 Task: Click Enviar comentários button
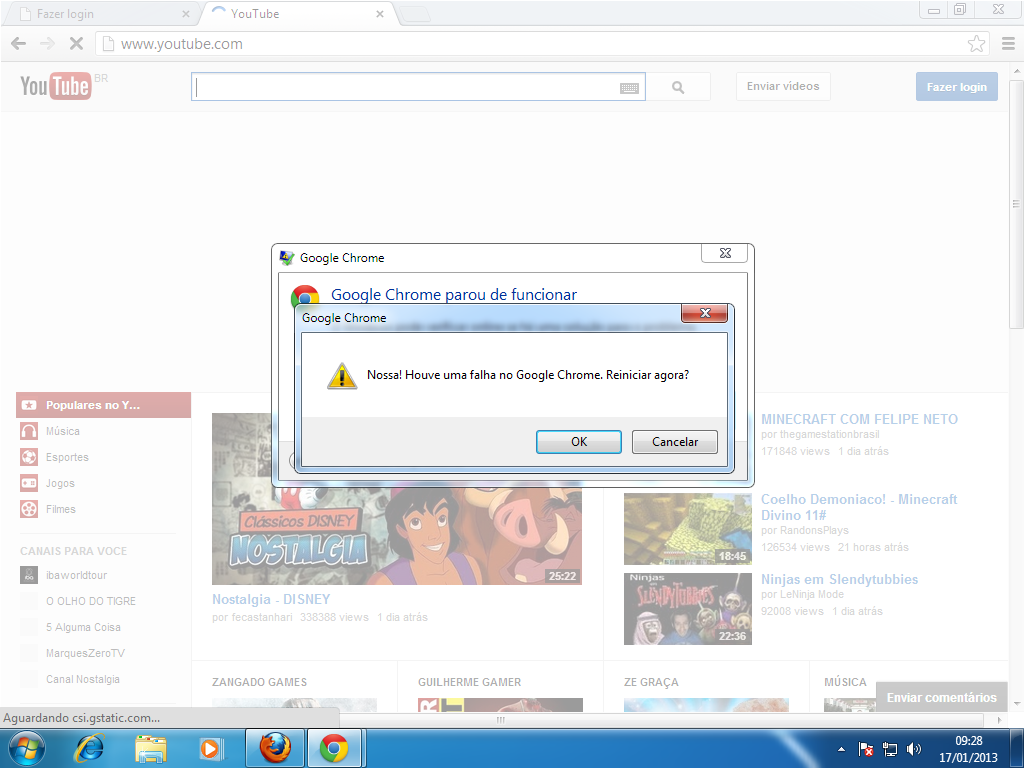(x=941, y=697)
